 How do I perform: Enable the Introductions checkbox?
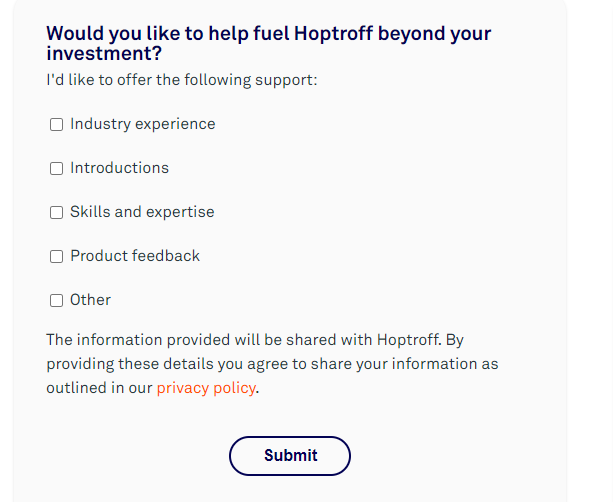click(57, 169)
